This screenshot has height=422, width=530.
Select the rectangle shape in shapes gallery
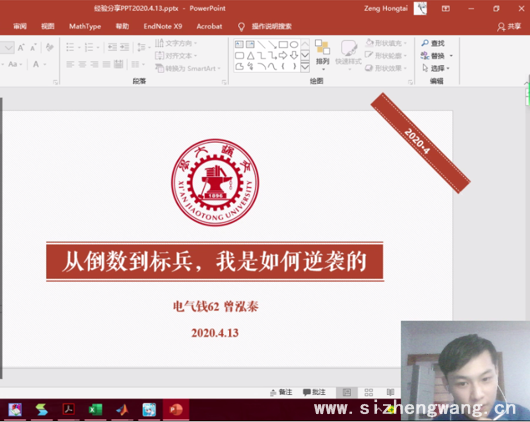tap(283, 44)
